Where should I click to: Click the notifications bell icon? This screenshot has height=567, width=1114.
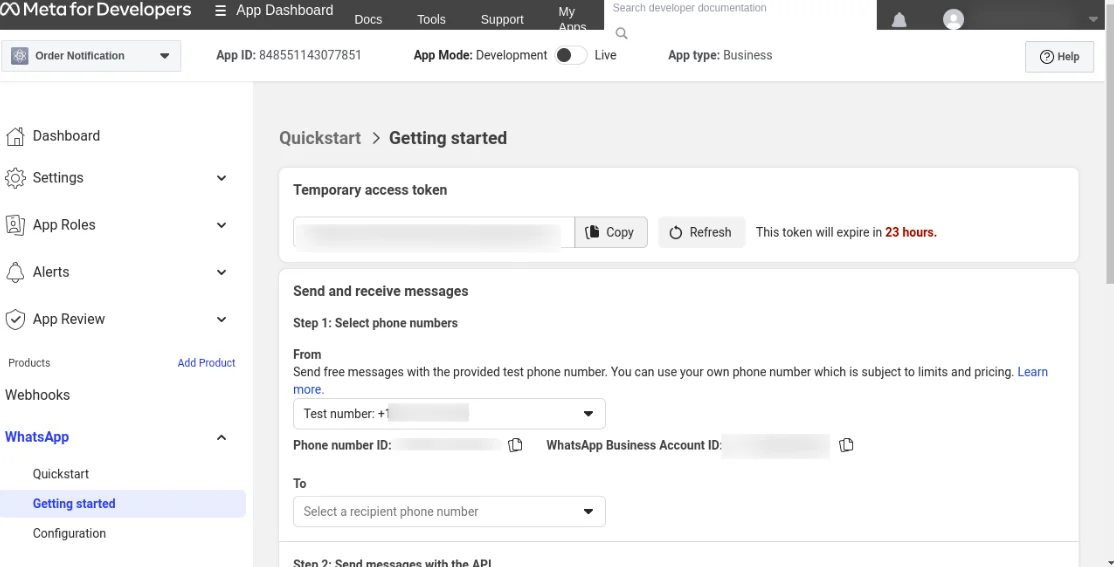899,20
